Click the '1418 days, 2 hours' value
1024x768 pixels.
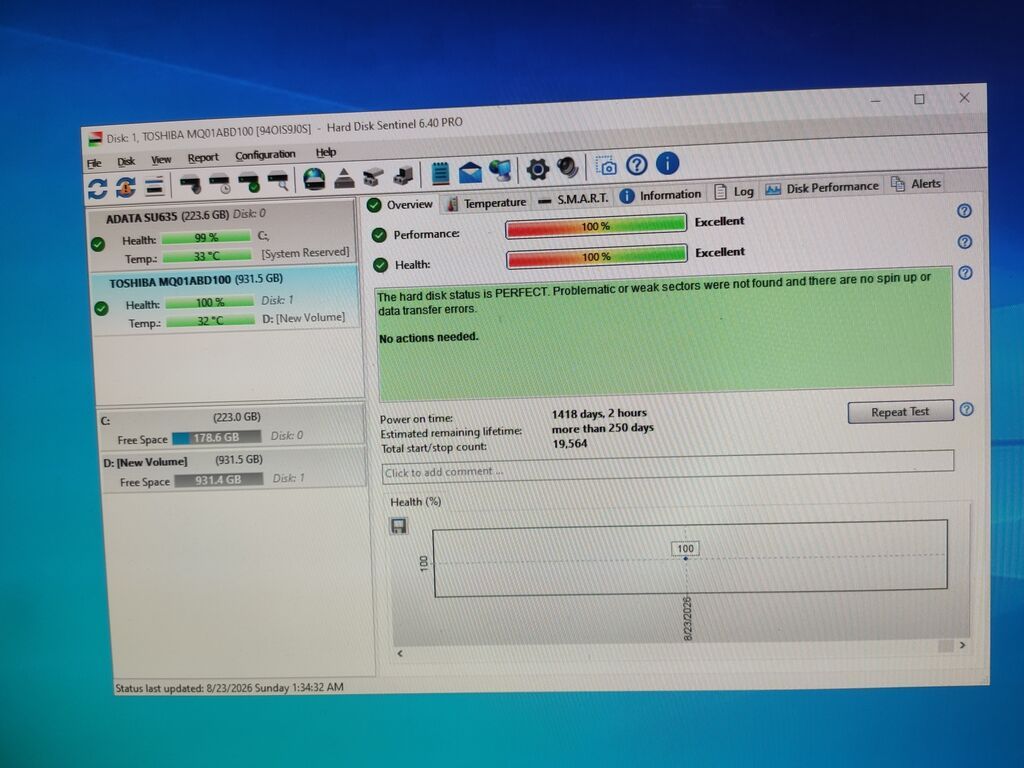click(x=599, y=413)
